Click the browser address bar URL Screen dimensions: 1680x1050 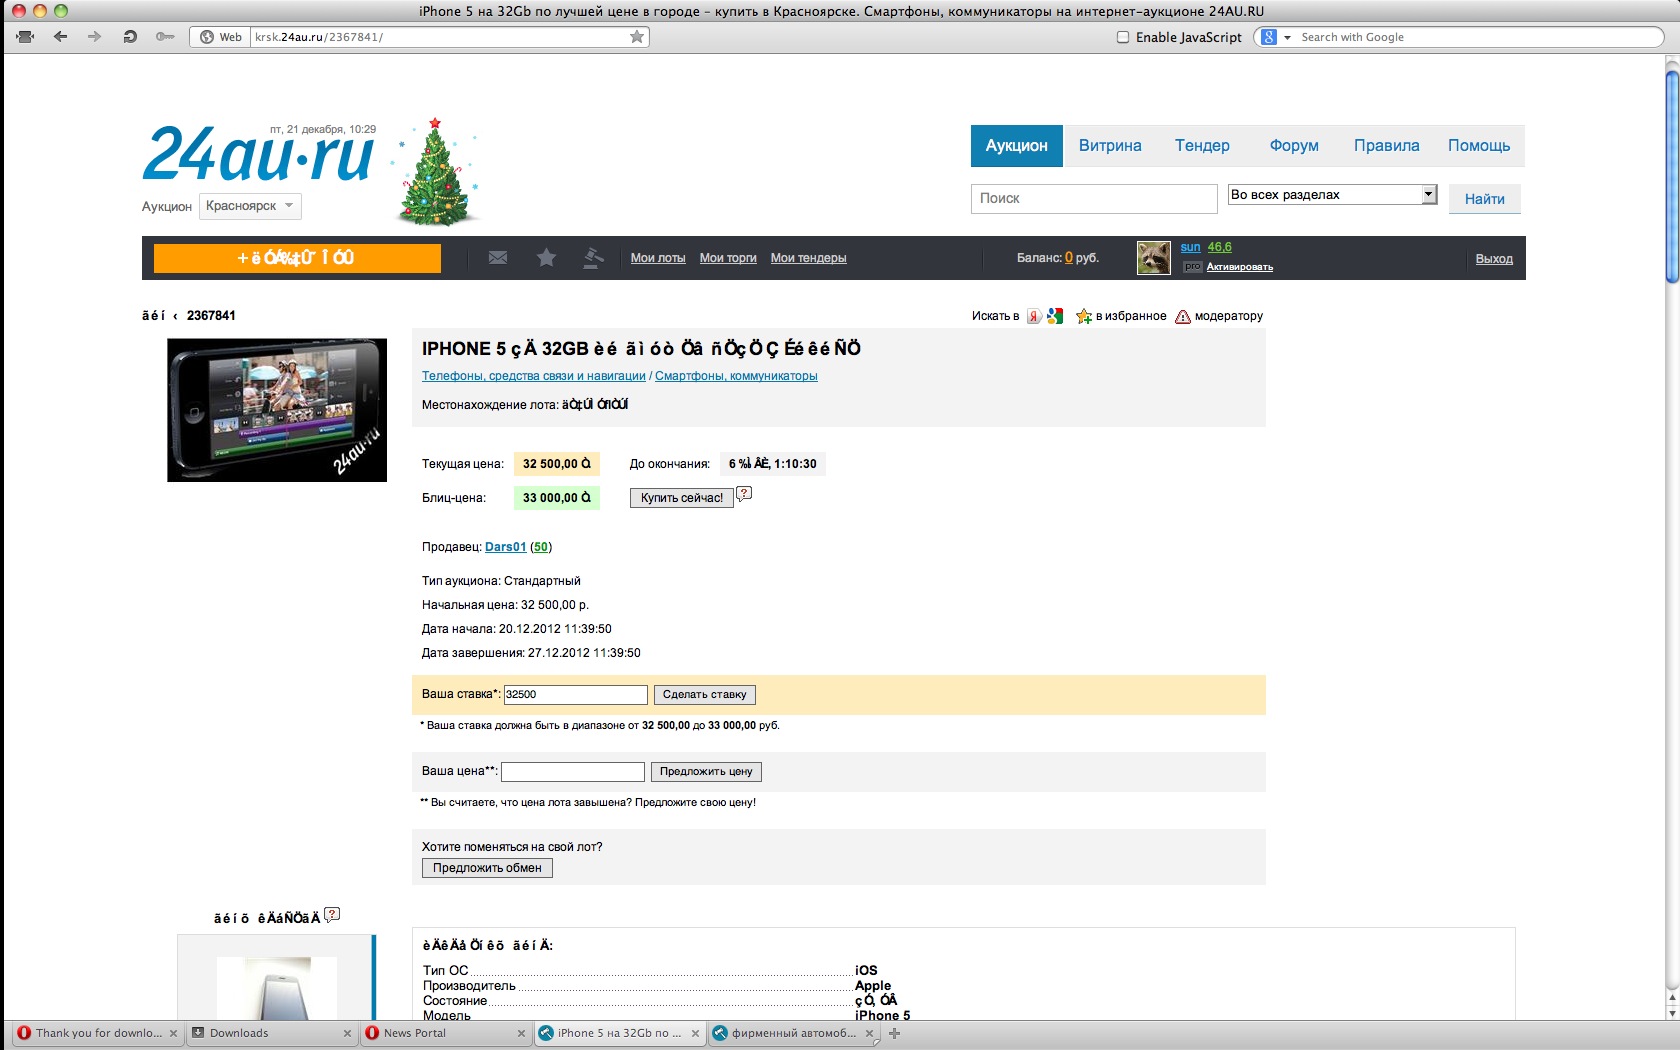[440, 37]
